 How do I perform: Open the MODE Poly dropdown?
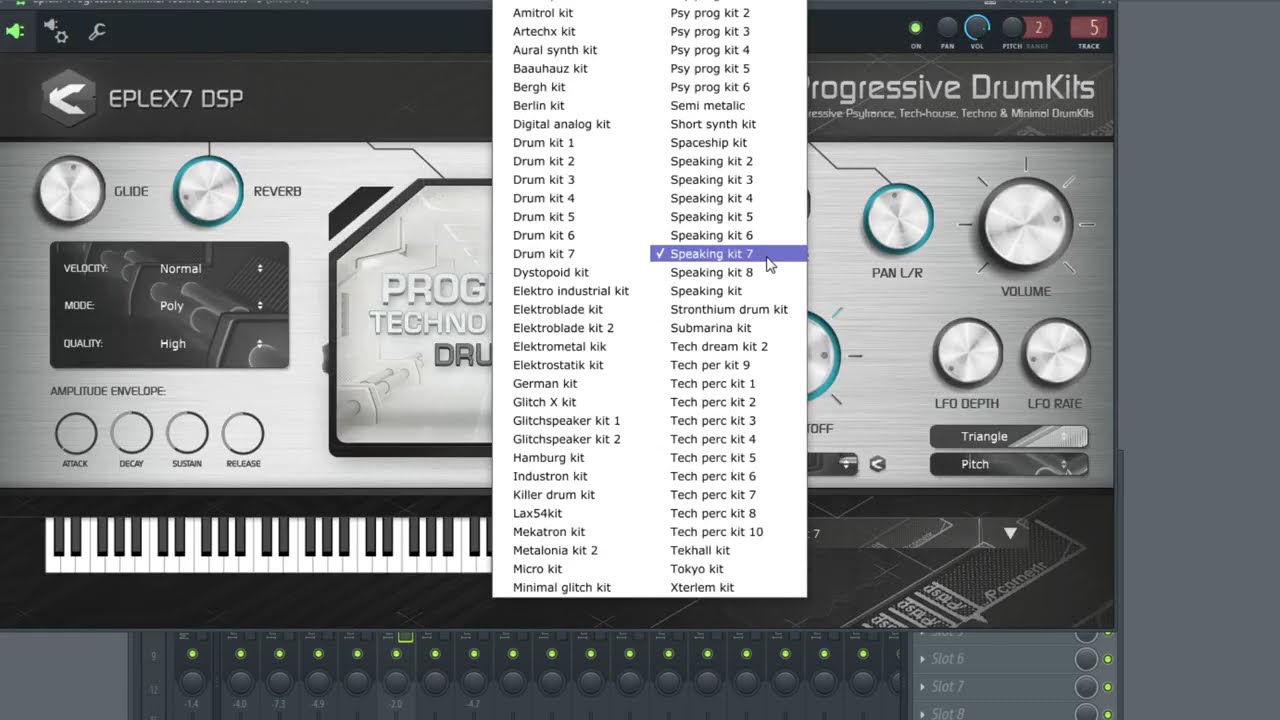tap(210, 305)
